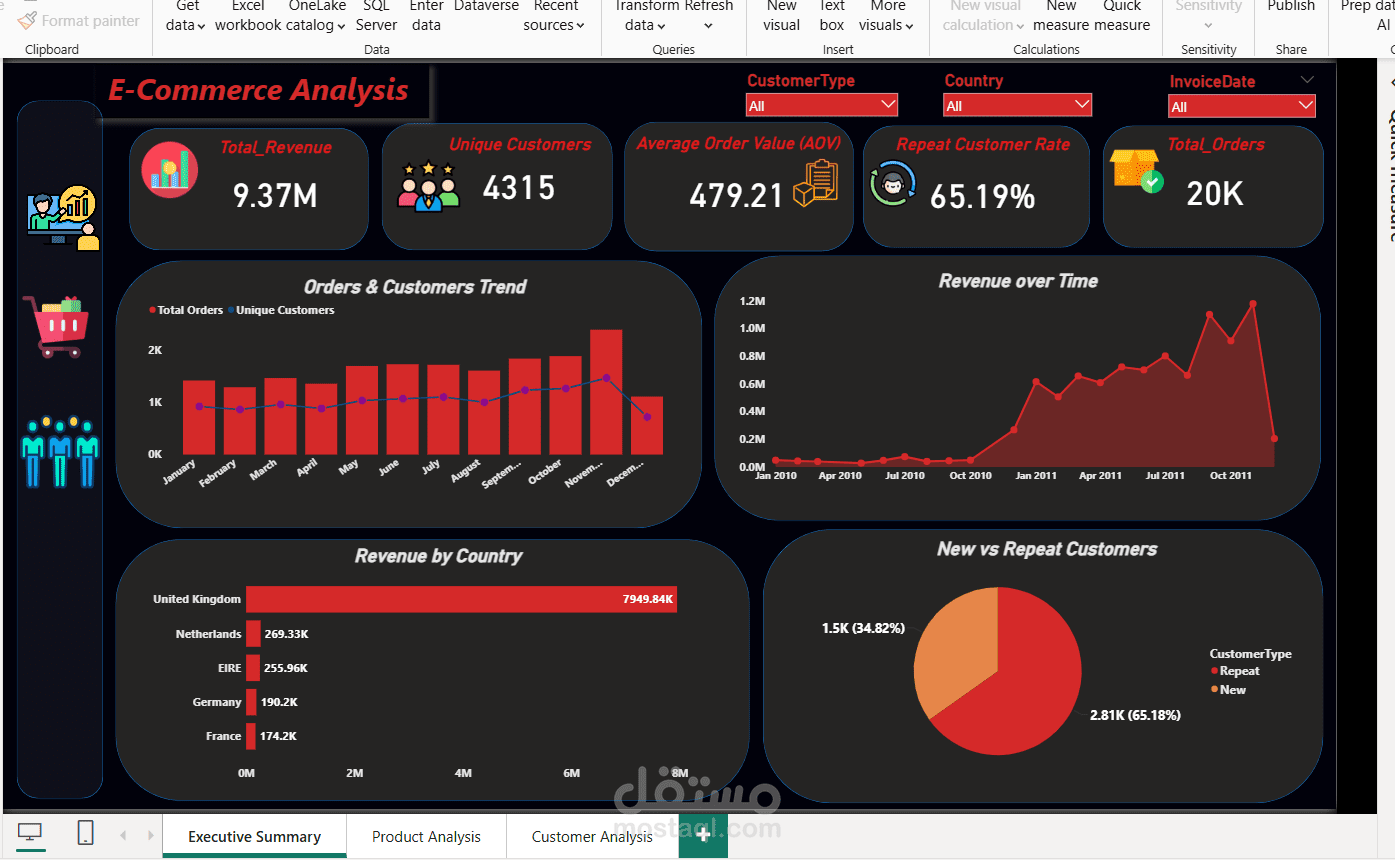This screenshot has width=1395, height=860.
Task: Open the Recent sources dropdown
Action: [x=555, y=16]
